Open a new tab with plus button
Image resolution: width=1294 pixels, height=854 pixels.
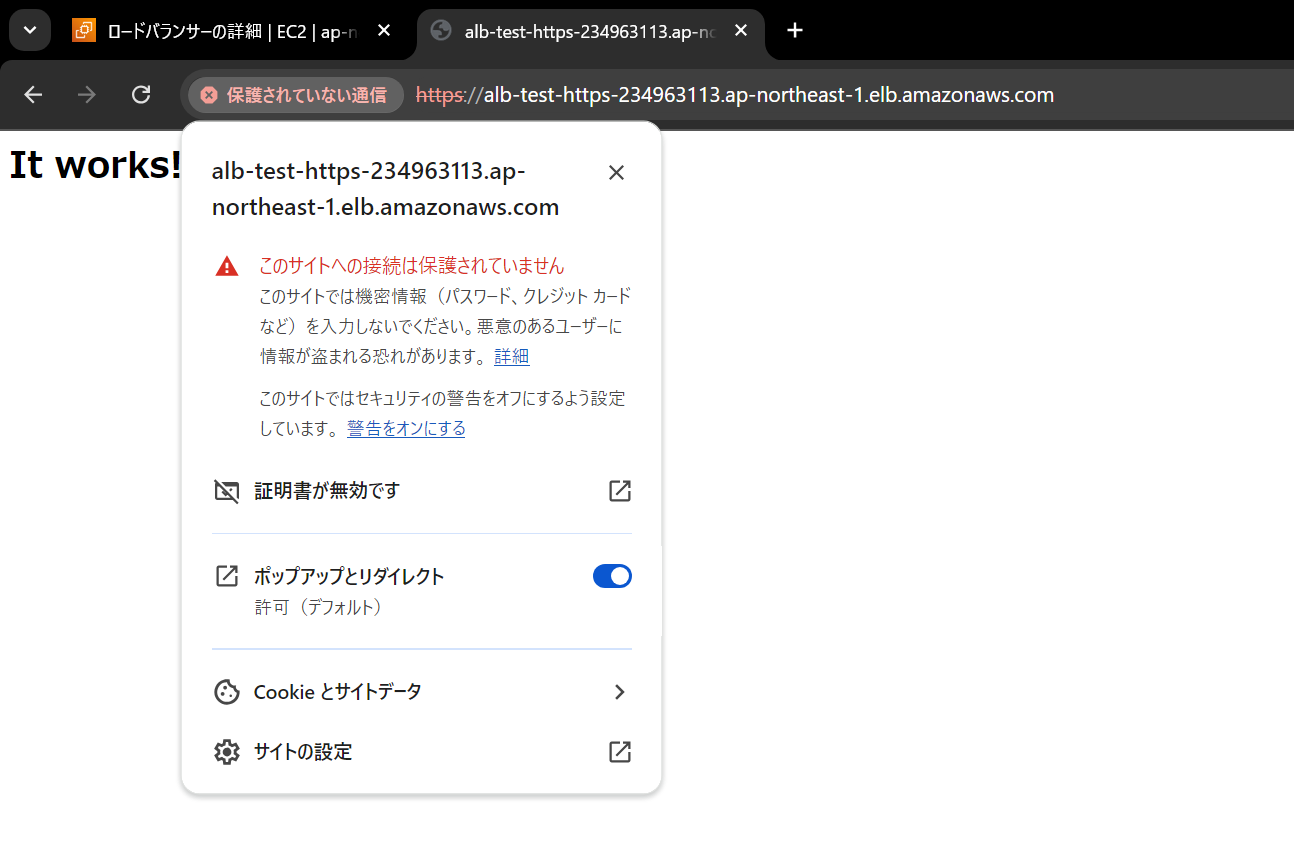795,31
